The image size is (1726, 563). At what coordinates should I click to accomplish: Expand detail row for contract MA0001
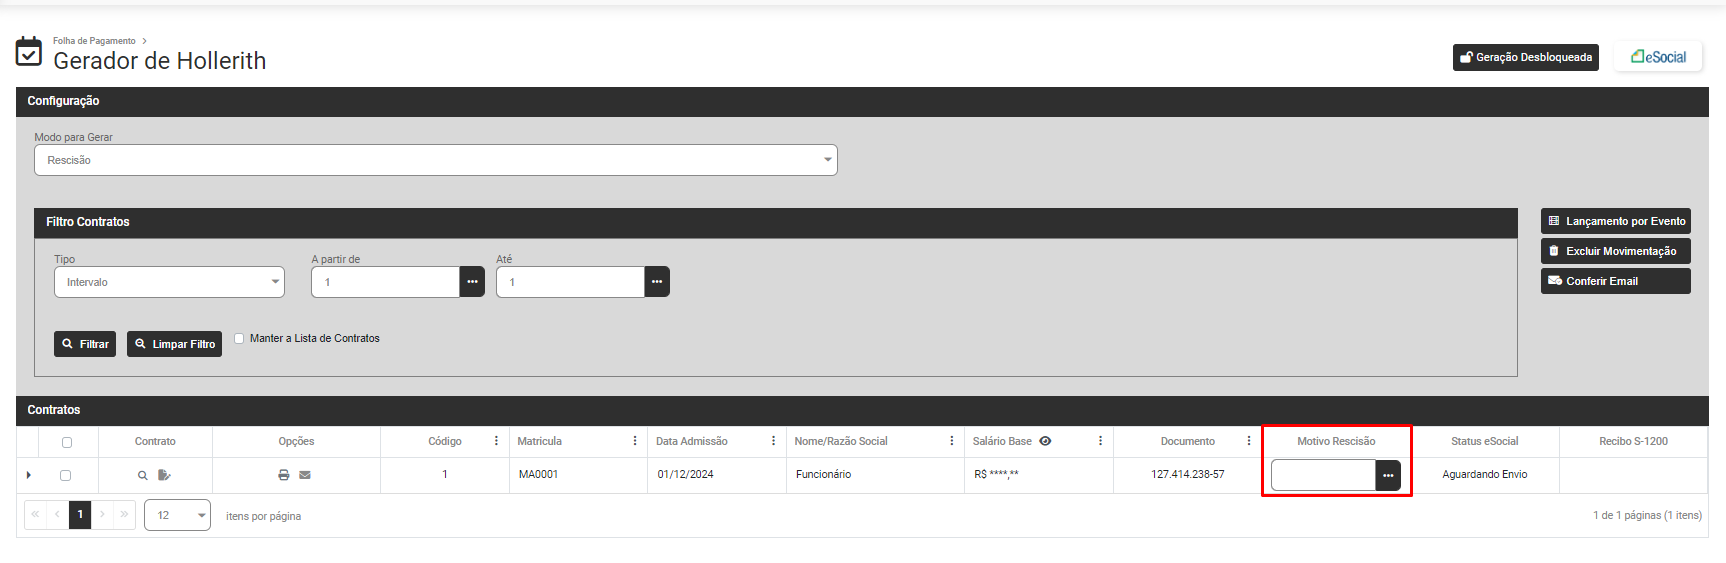[x=28, y=475]
